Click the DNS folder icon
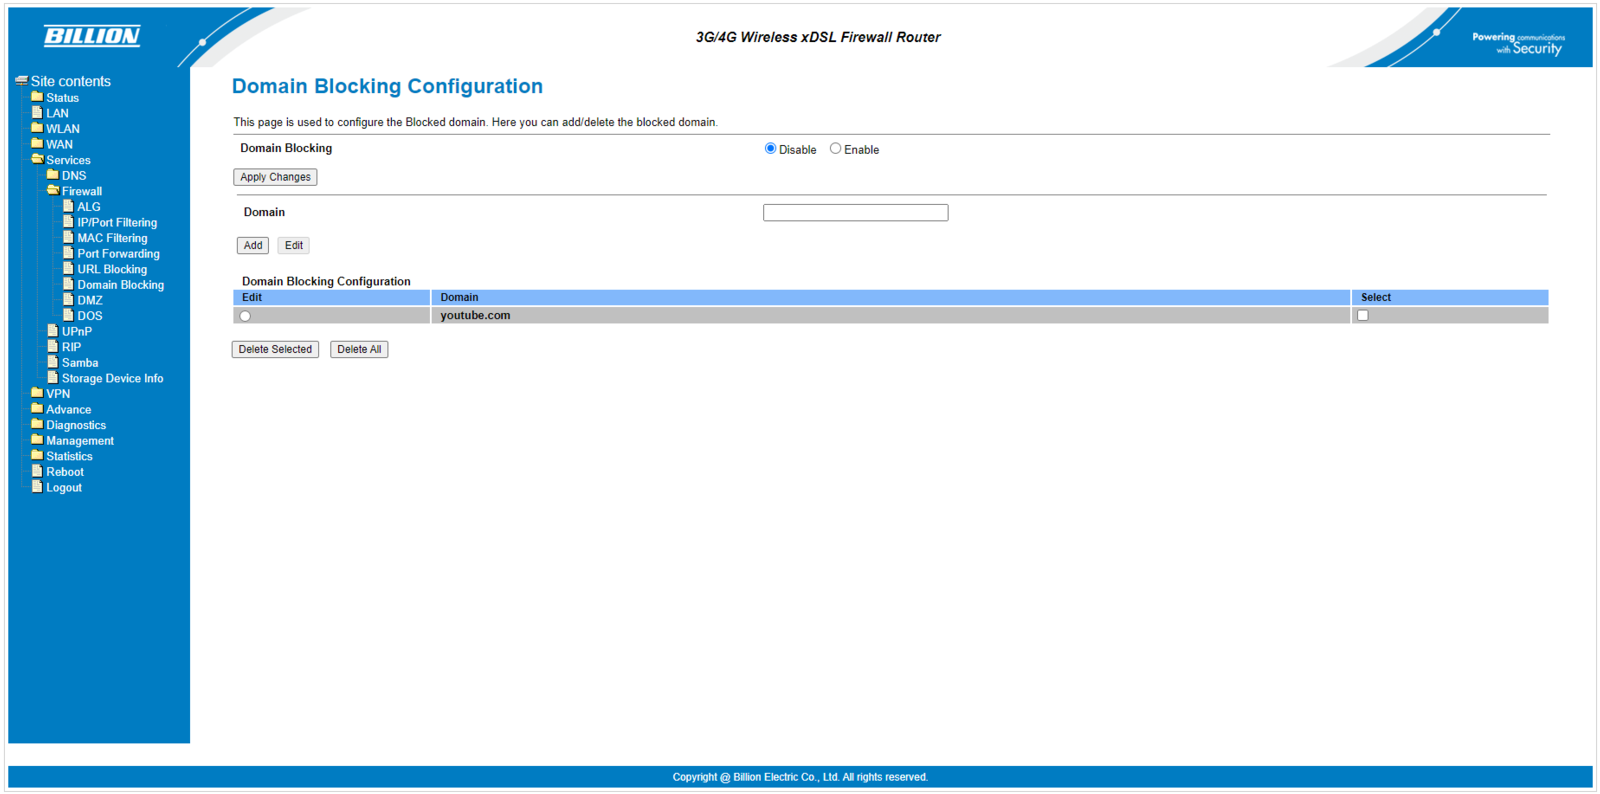The image size is (1600, 794). [x=53, y=175]
